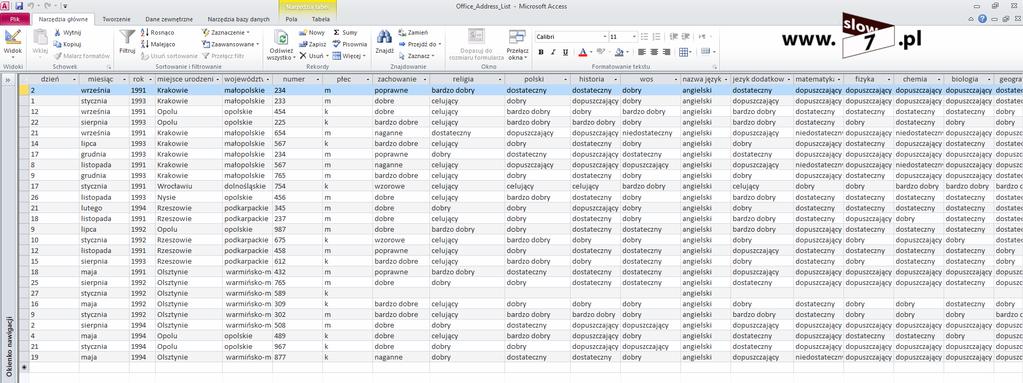Apply the red font color swatch

pos(583,52)
